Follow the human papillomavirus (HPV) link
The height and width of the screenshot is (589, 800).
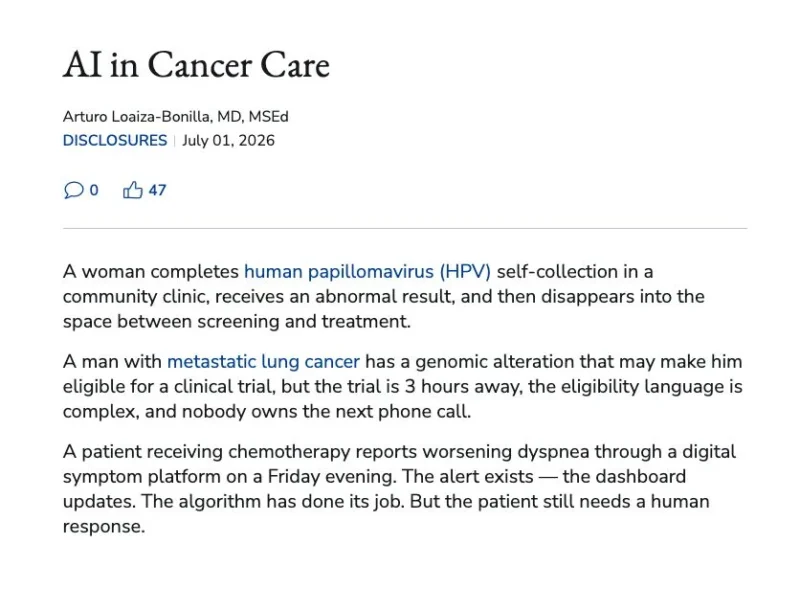[367, 272]
